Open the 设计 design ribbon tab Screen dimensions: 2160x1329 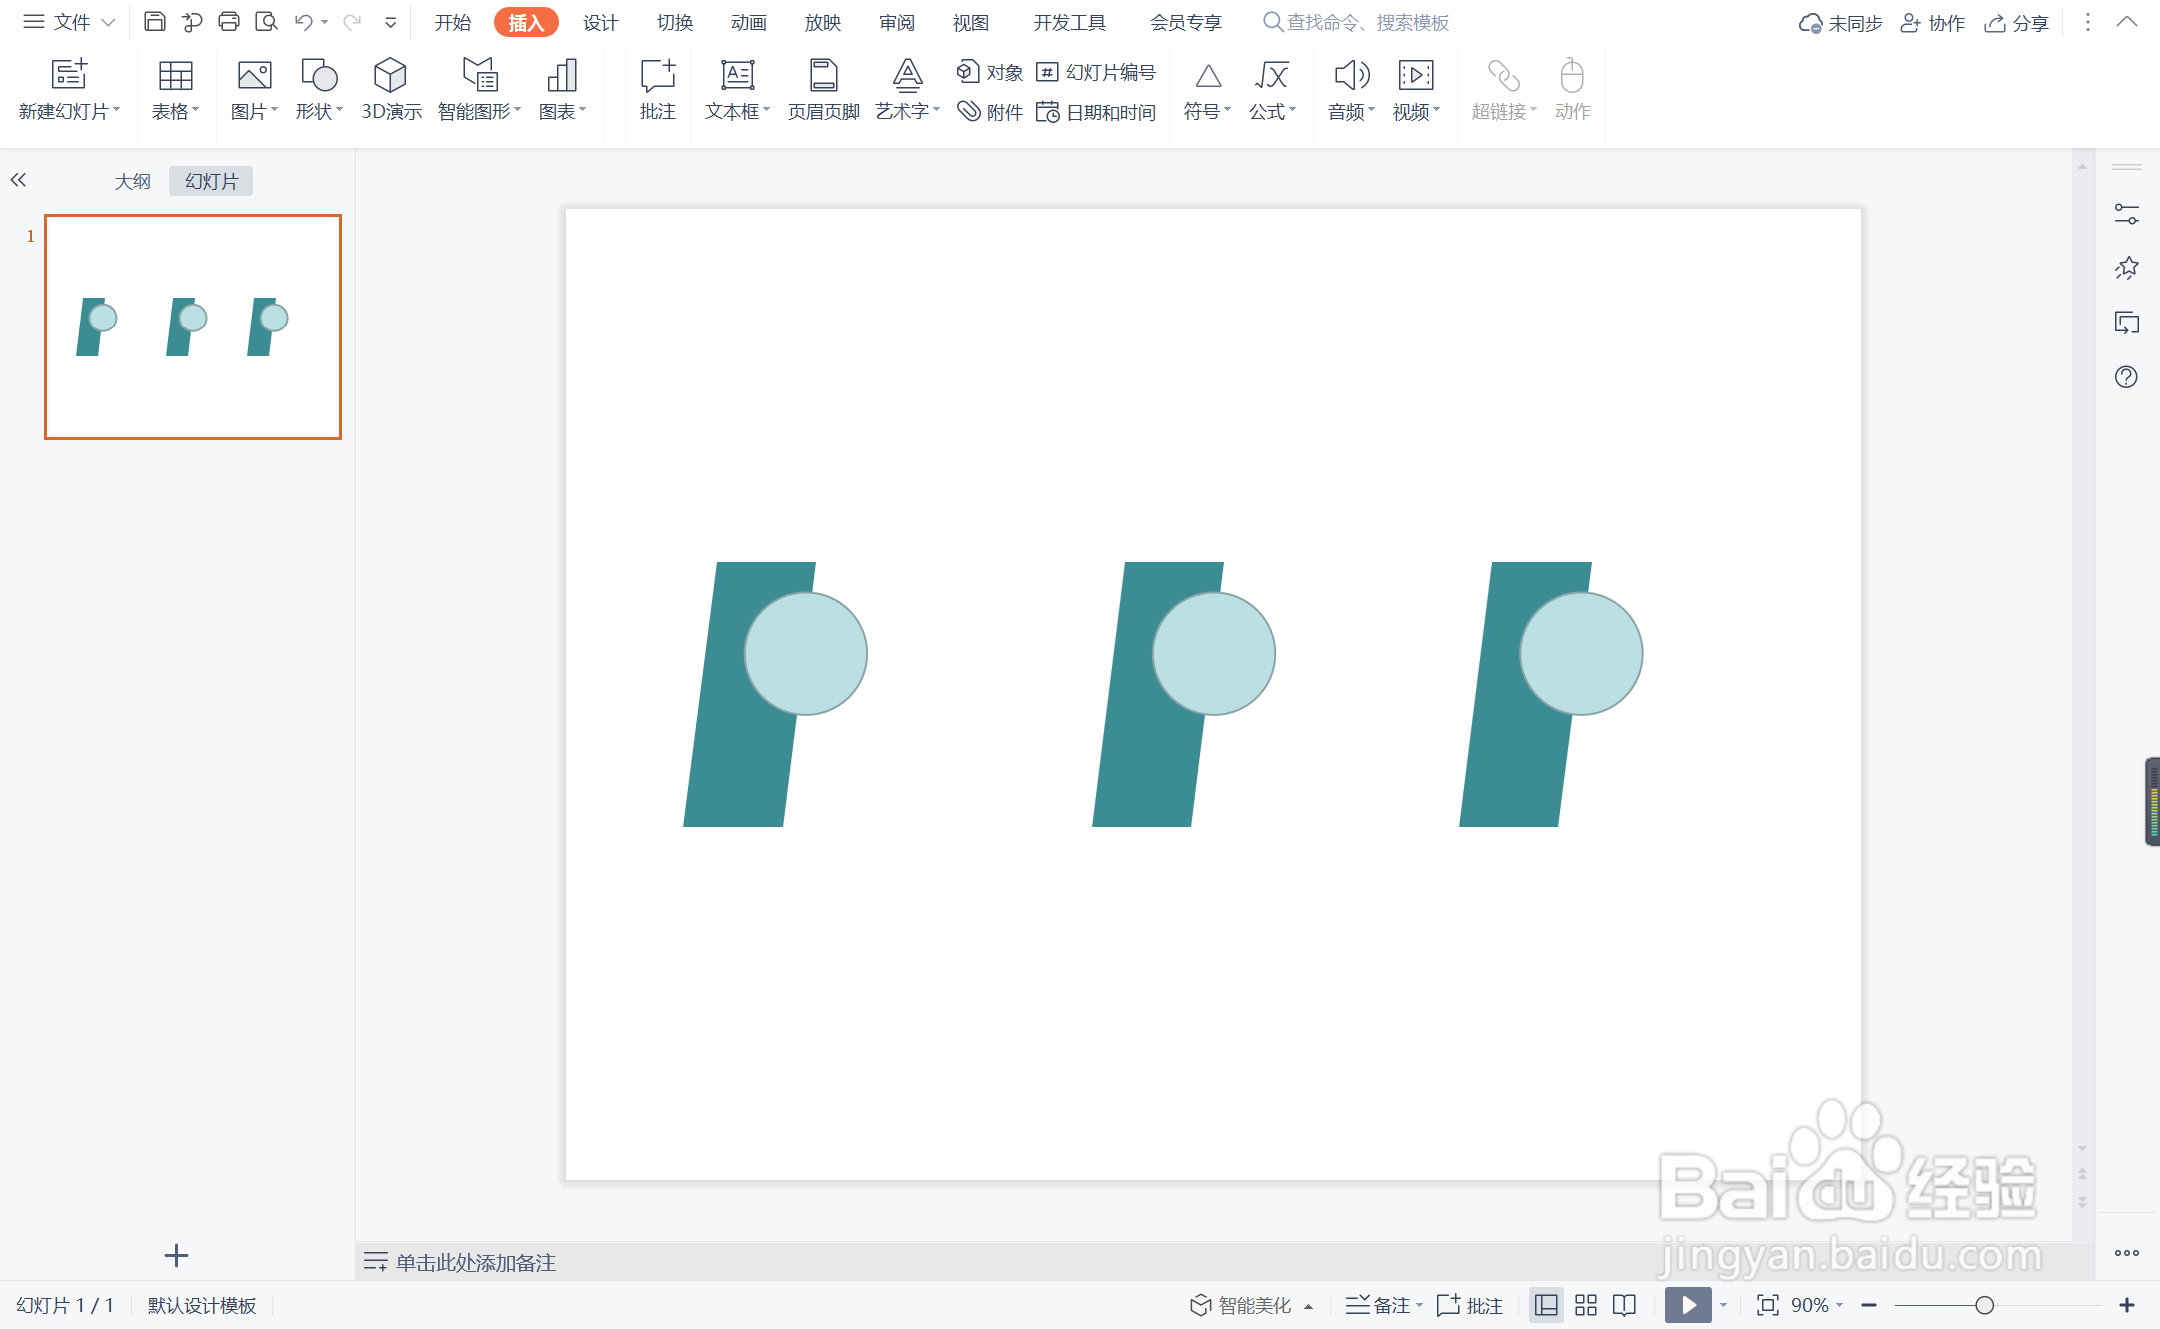click(600, 22)
